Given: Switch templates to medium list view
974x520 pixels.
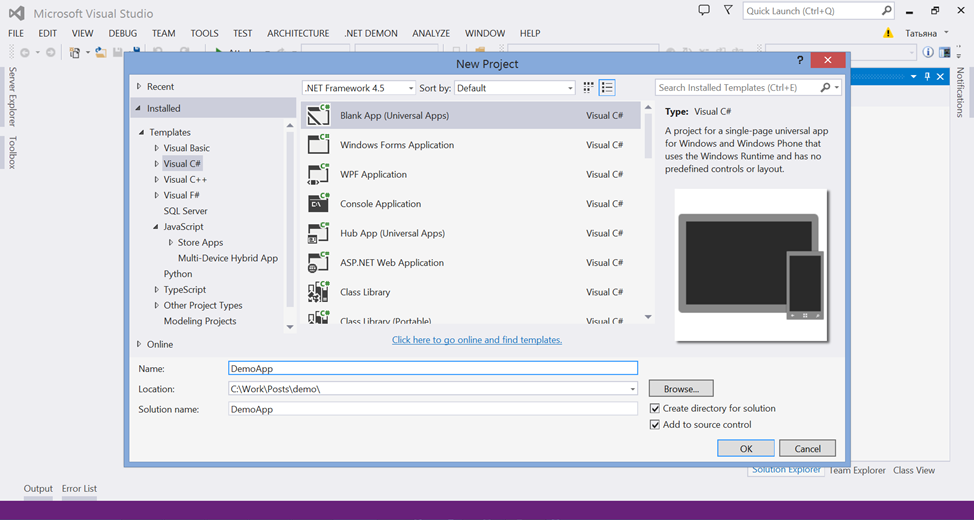Looking at the screenshot, I should tap(607, 88).
